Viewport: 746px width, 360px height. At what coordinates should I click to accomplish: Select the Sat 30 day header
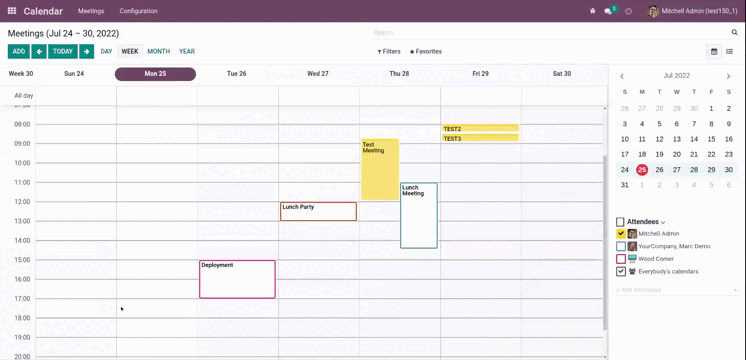point(562,74)
